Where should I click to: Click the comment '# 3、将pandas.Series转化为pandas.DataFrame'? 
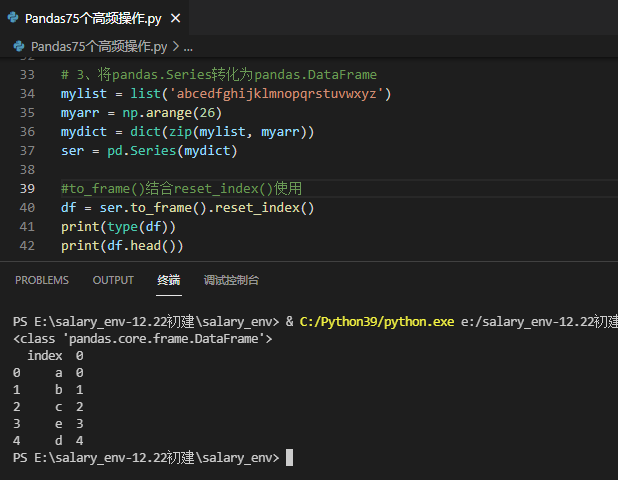219,74
